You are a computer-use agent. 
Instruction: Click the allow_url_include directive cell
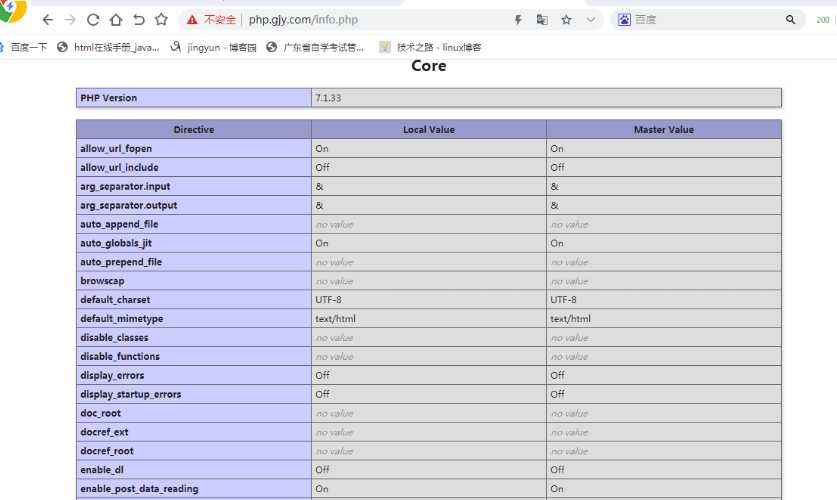click(194, 168)
